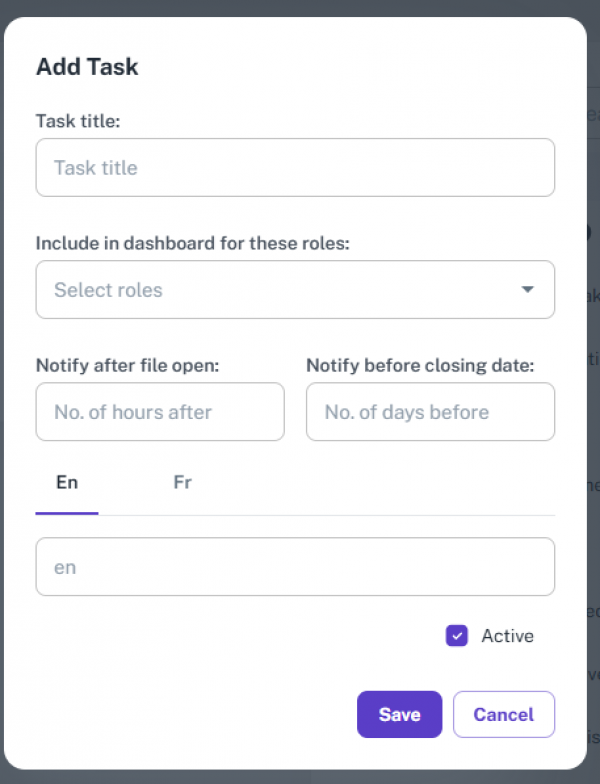
Task: Click the 'Notify before closing date' label
Action: pyautogui.click(x=420, y=365)
